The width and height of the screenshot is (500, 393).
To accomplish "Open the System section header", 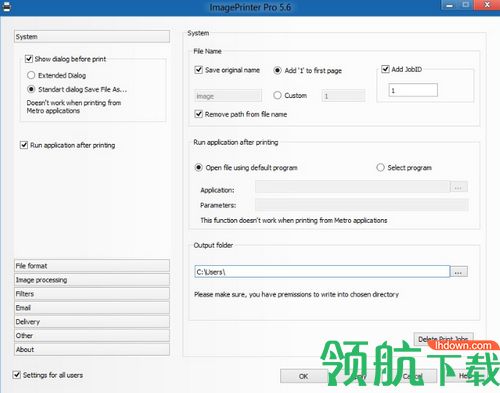I will 92,36.
